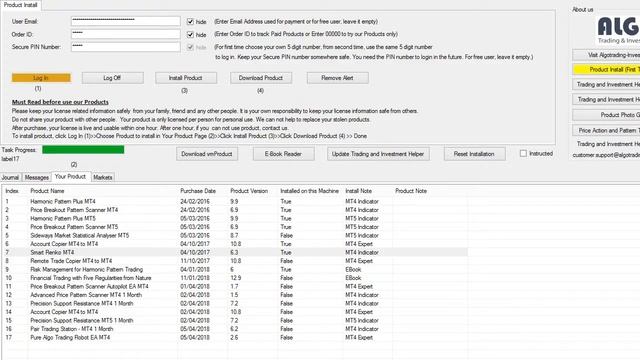Screen dimensions: 640x360
Task: Click the Visit Algotrading-Investment button
Action: coord(606,54)
